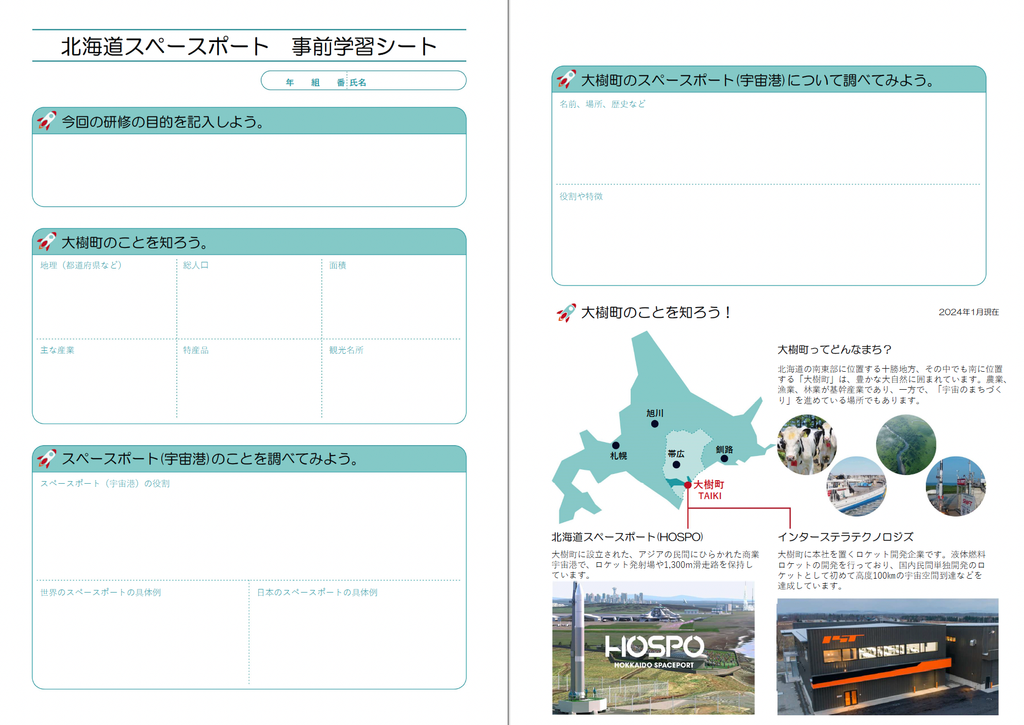Screen dimensions: 1024x725
Task: Click the 2024年1月現在 date note
Action: 968,312
